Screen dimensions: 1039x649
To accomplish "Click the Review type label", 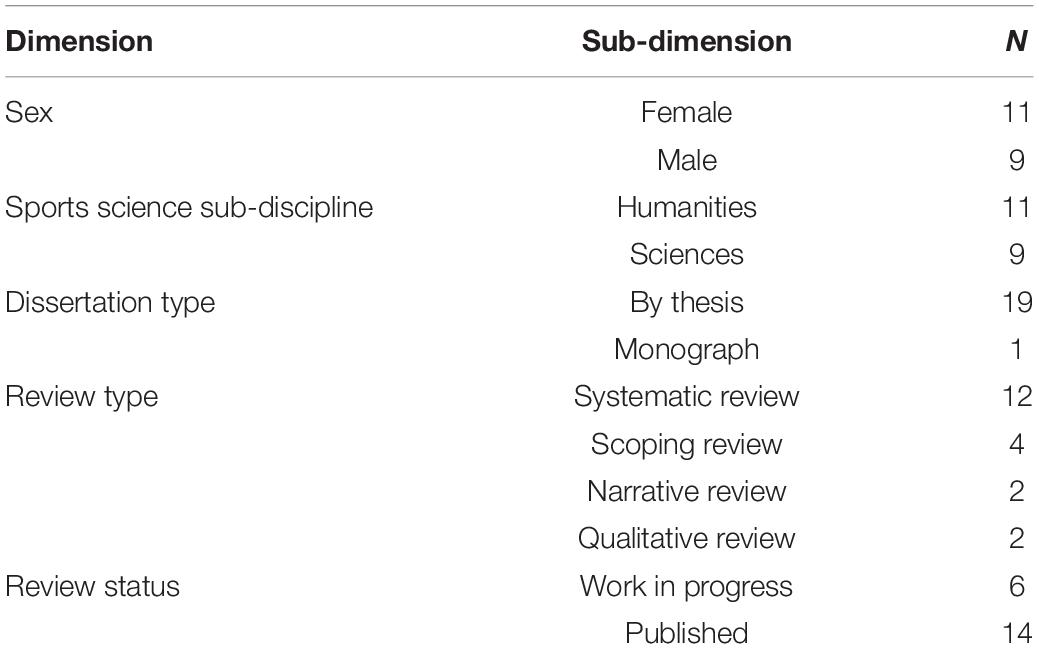I will point(82,396).
